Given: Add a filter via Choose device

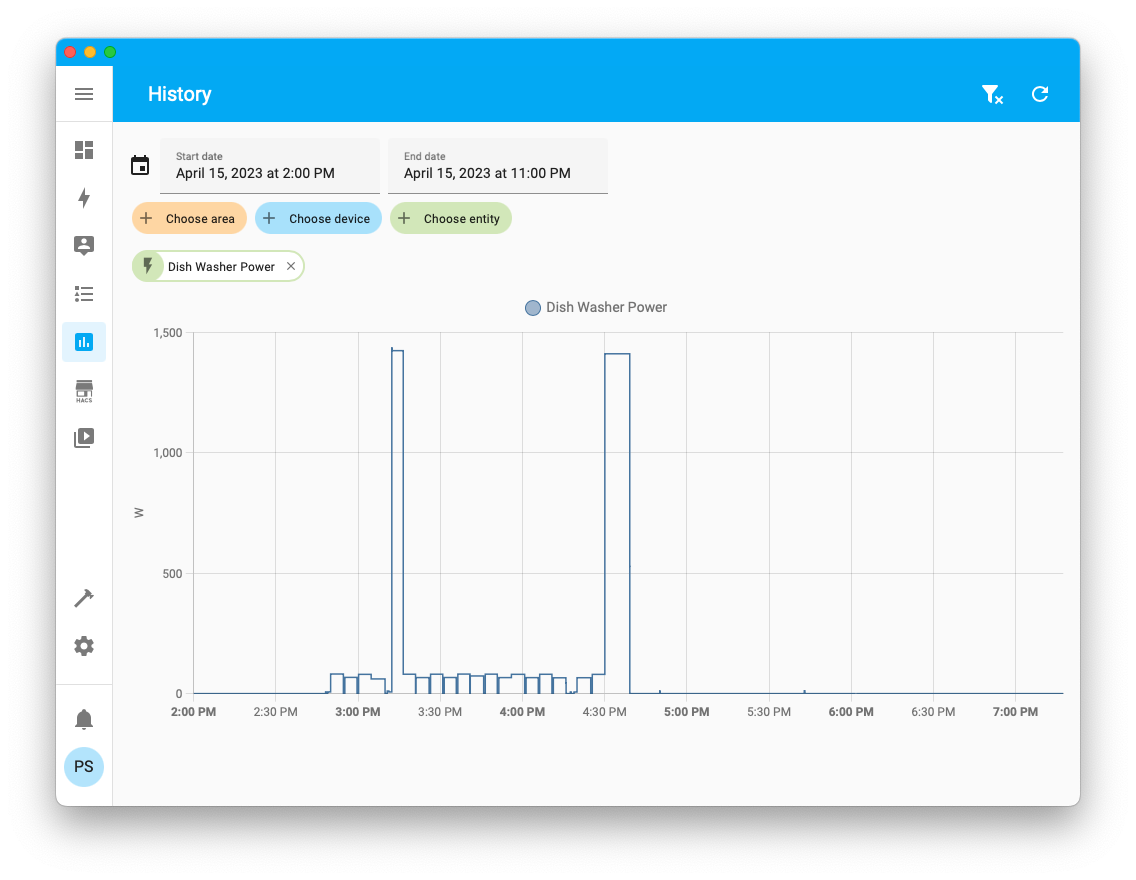Looking at the screenshot, I should pyautogui.click(x=318, y=219).
